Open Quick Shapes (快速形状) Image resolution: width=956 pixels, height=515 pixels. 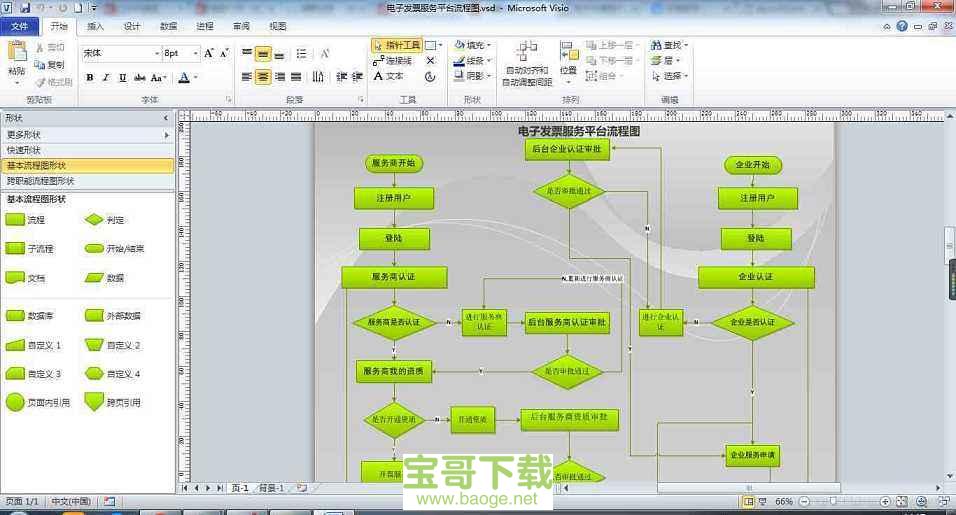[x=87, y=150]
